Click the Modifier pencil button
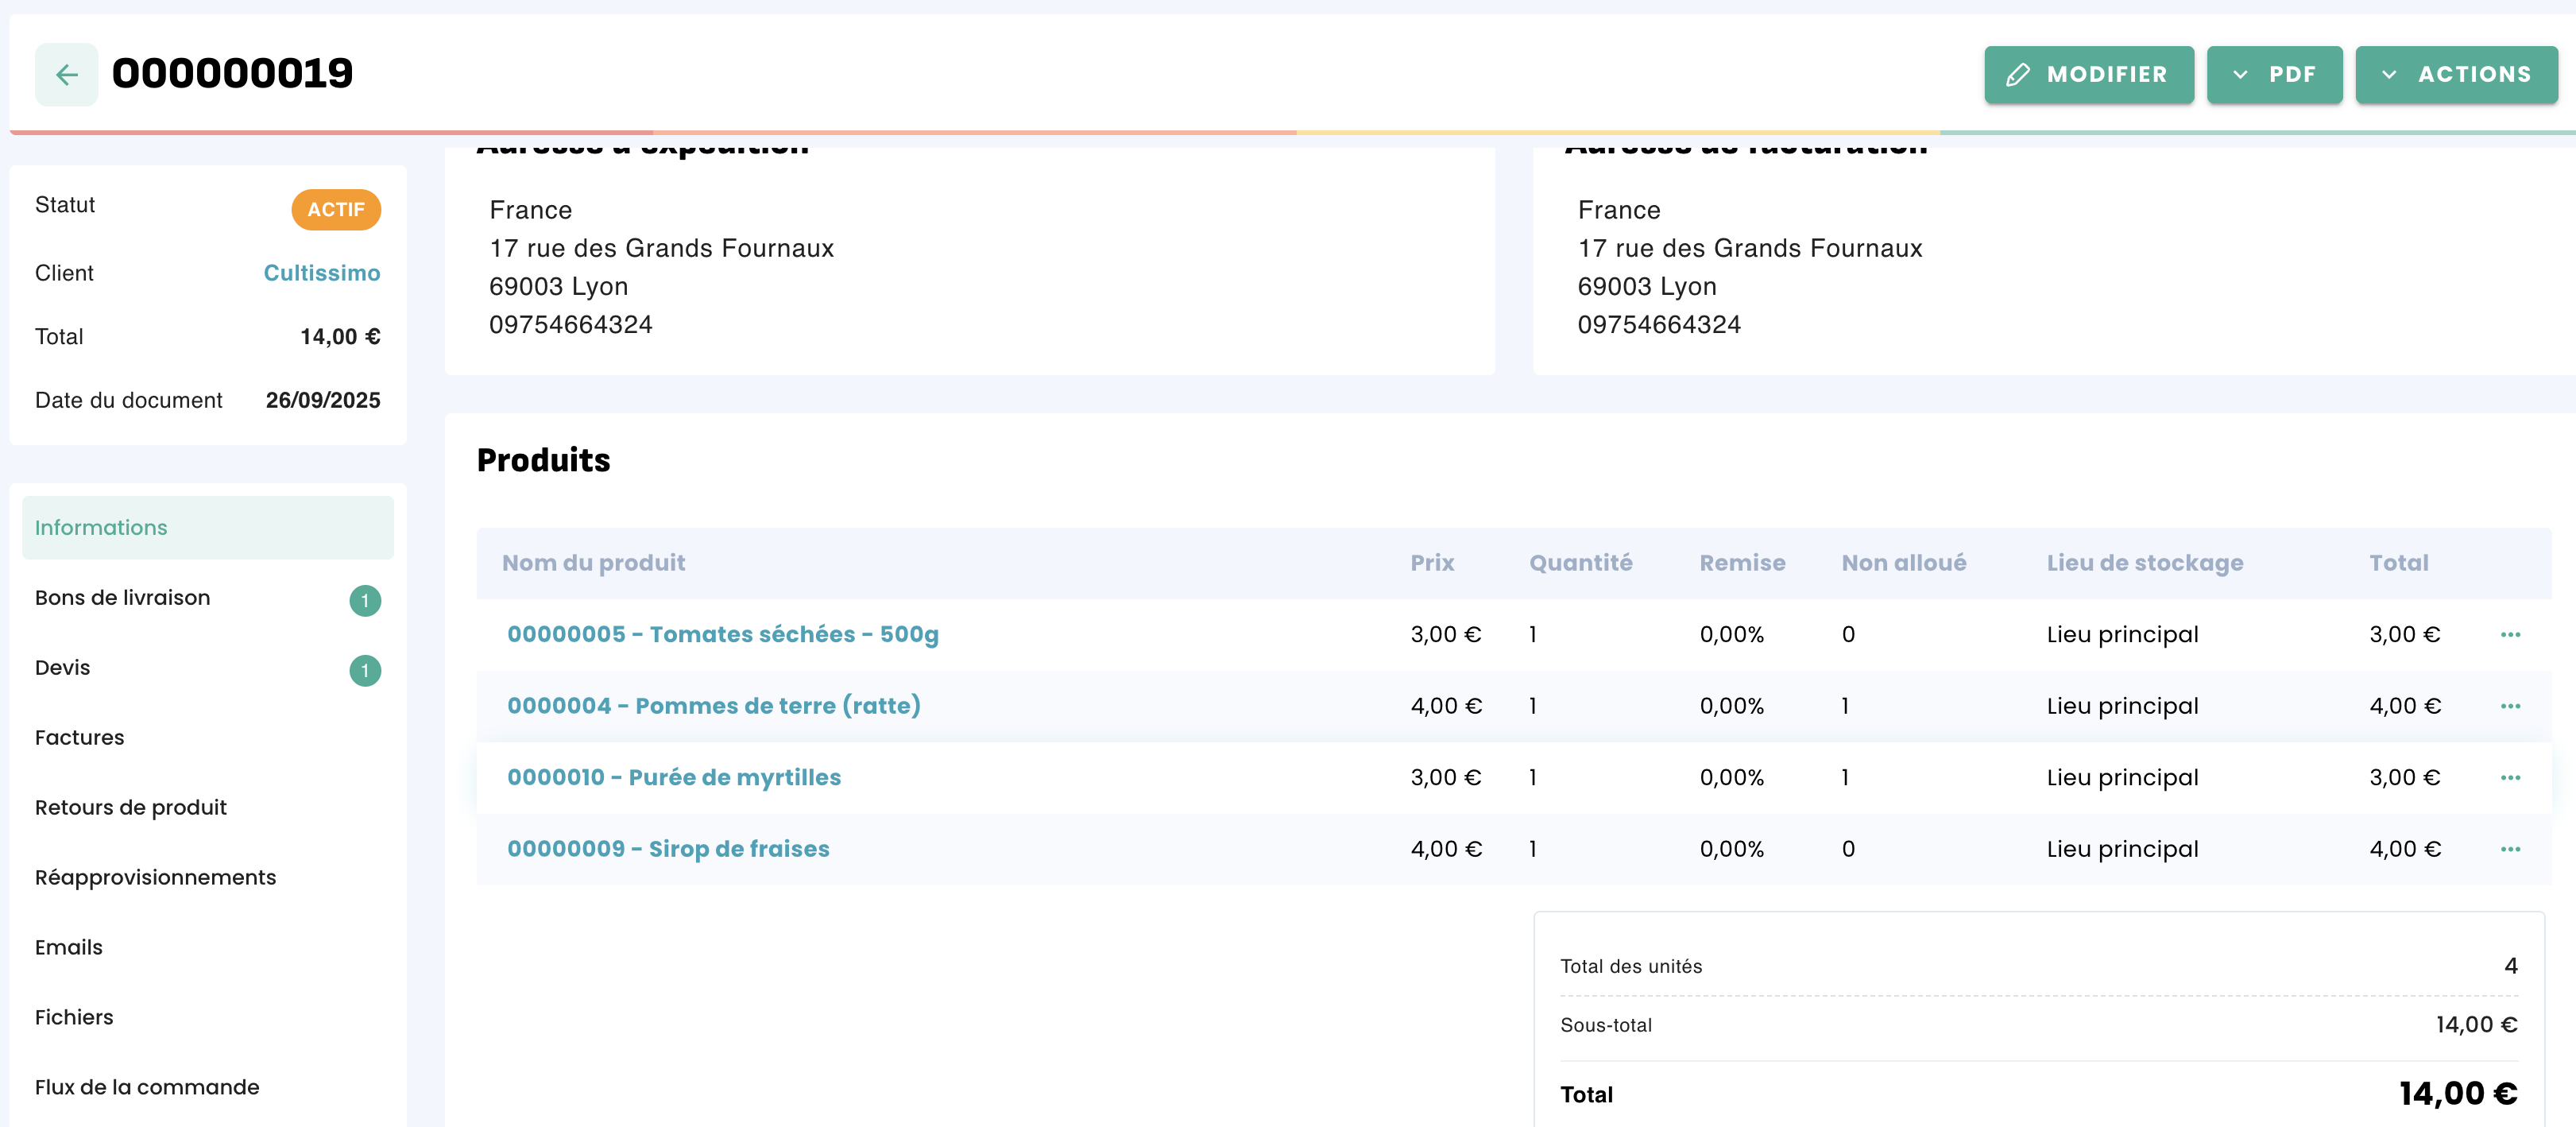This screenshot has height=1127, width=2576. point(2088,74)
